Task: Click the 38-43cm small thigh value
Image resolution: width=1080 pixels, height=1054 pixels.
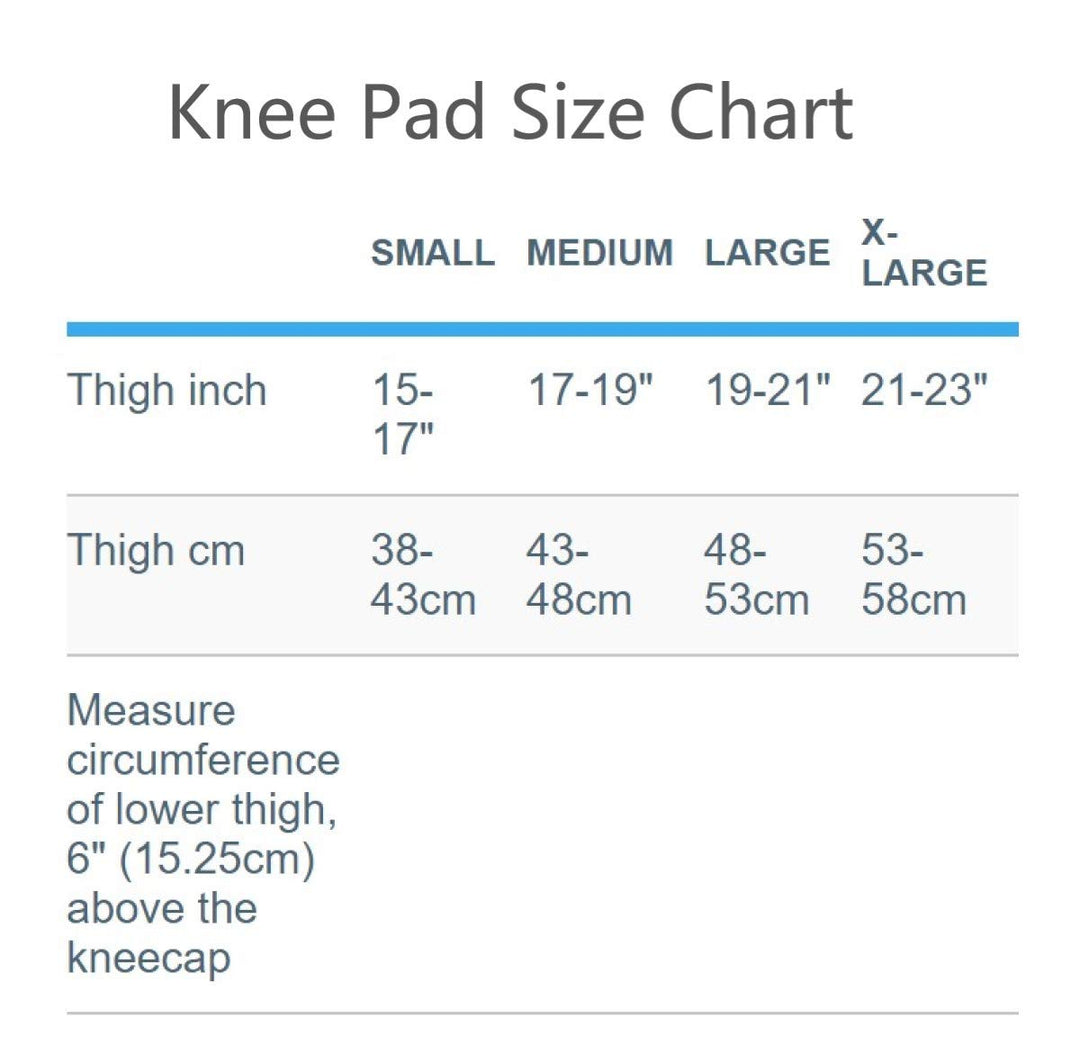Action: pyautogui.click(x=423, y=575)
